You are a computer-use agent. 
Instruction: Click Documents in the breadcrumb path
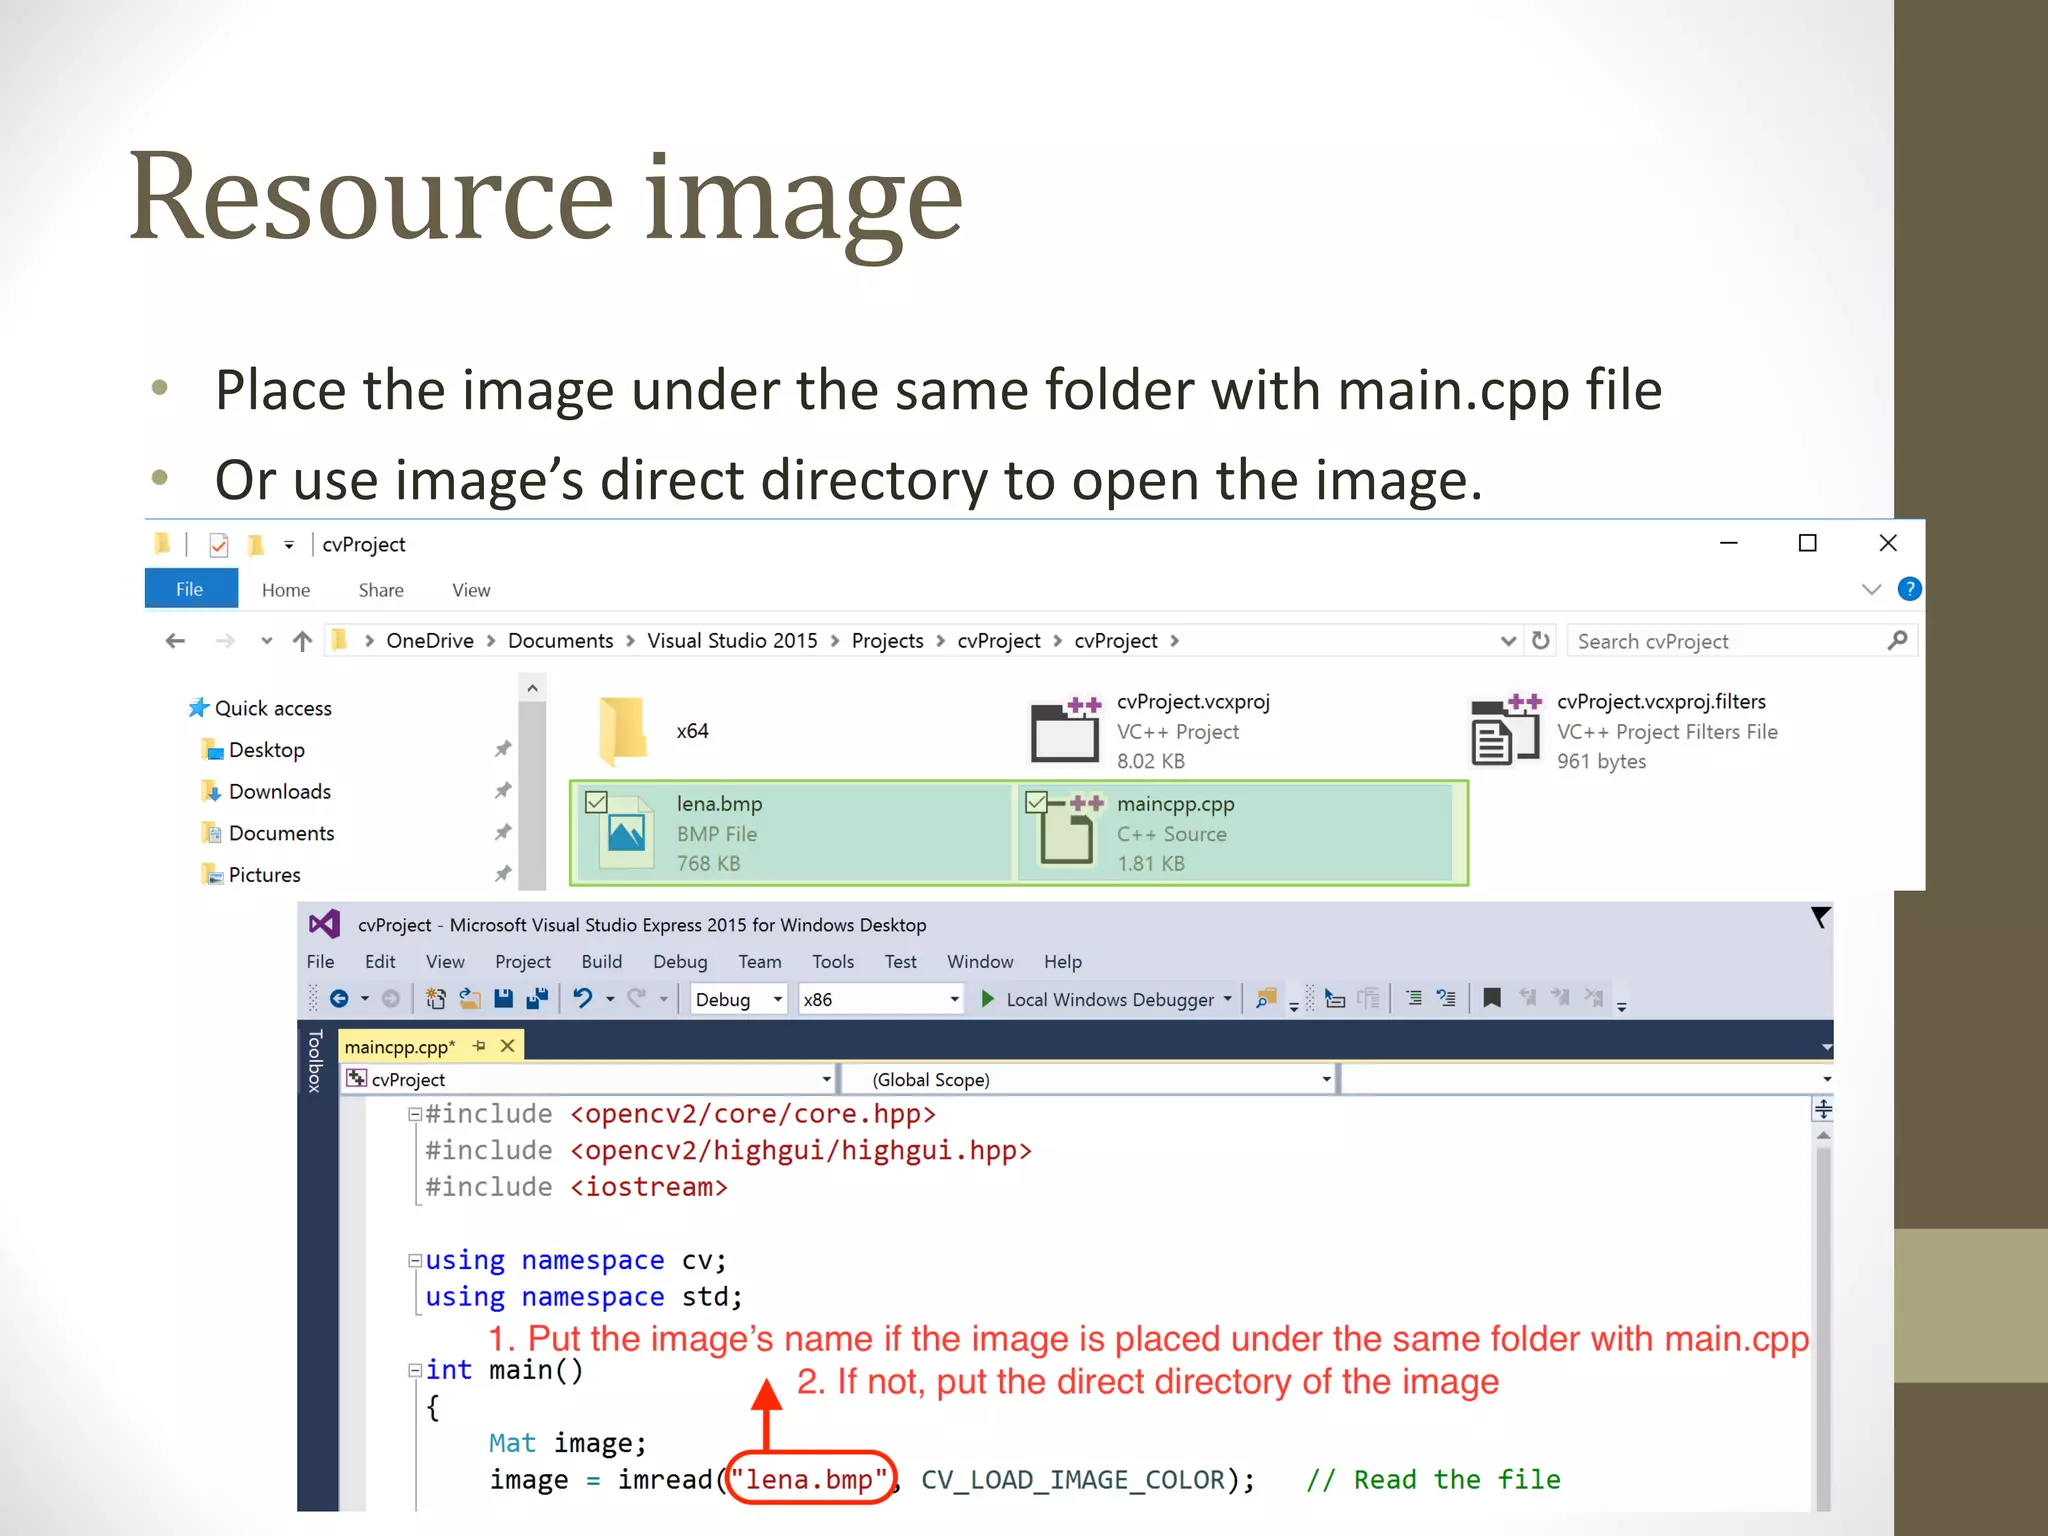tap(560, 641)
